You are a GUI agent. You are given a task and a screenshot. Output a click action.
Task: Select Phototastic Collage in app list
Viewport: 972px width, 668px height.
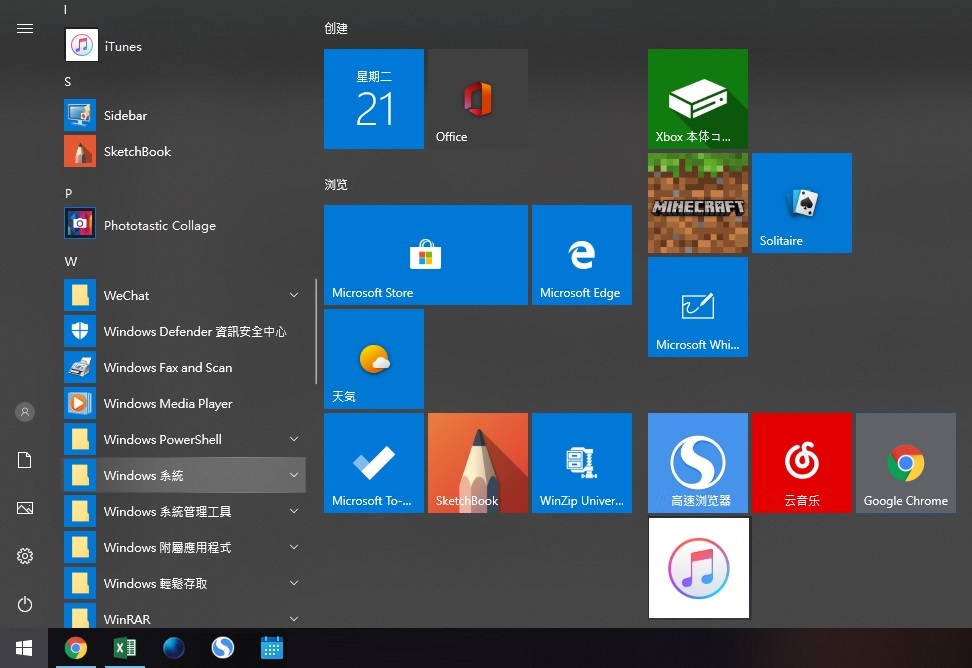click(159, 225)
